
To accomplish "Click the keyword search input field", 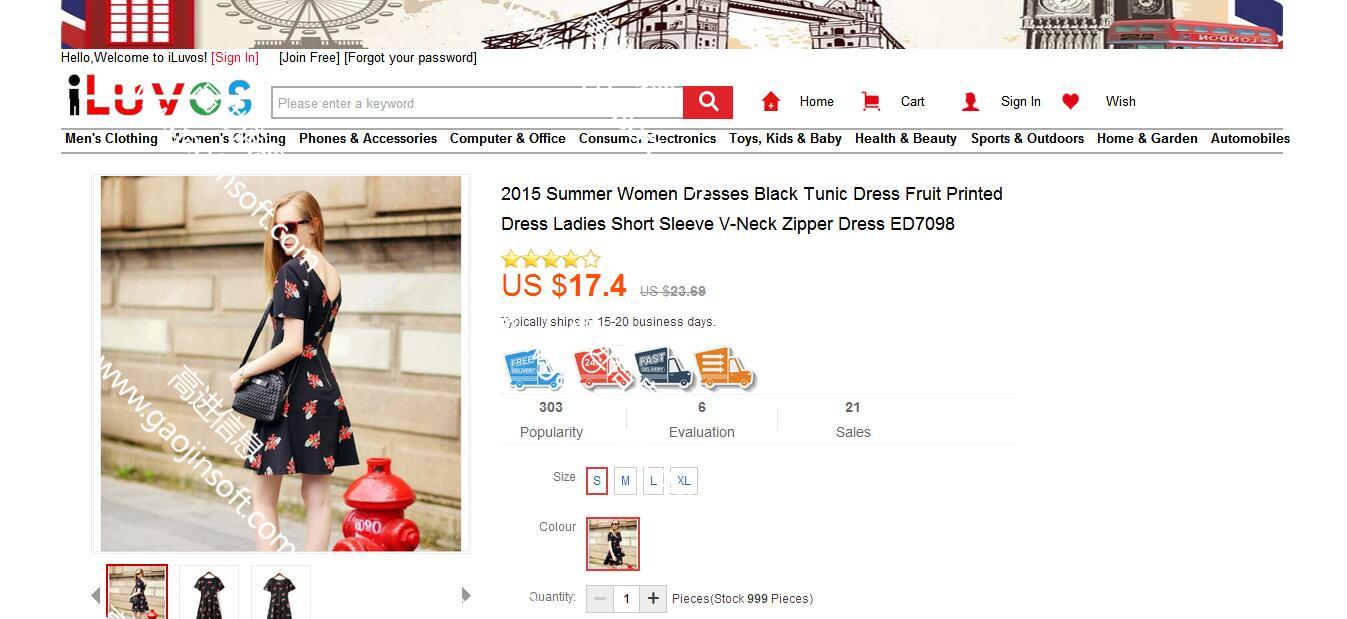I will pyautogui.click(x=478, y=103).
